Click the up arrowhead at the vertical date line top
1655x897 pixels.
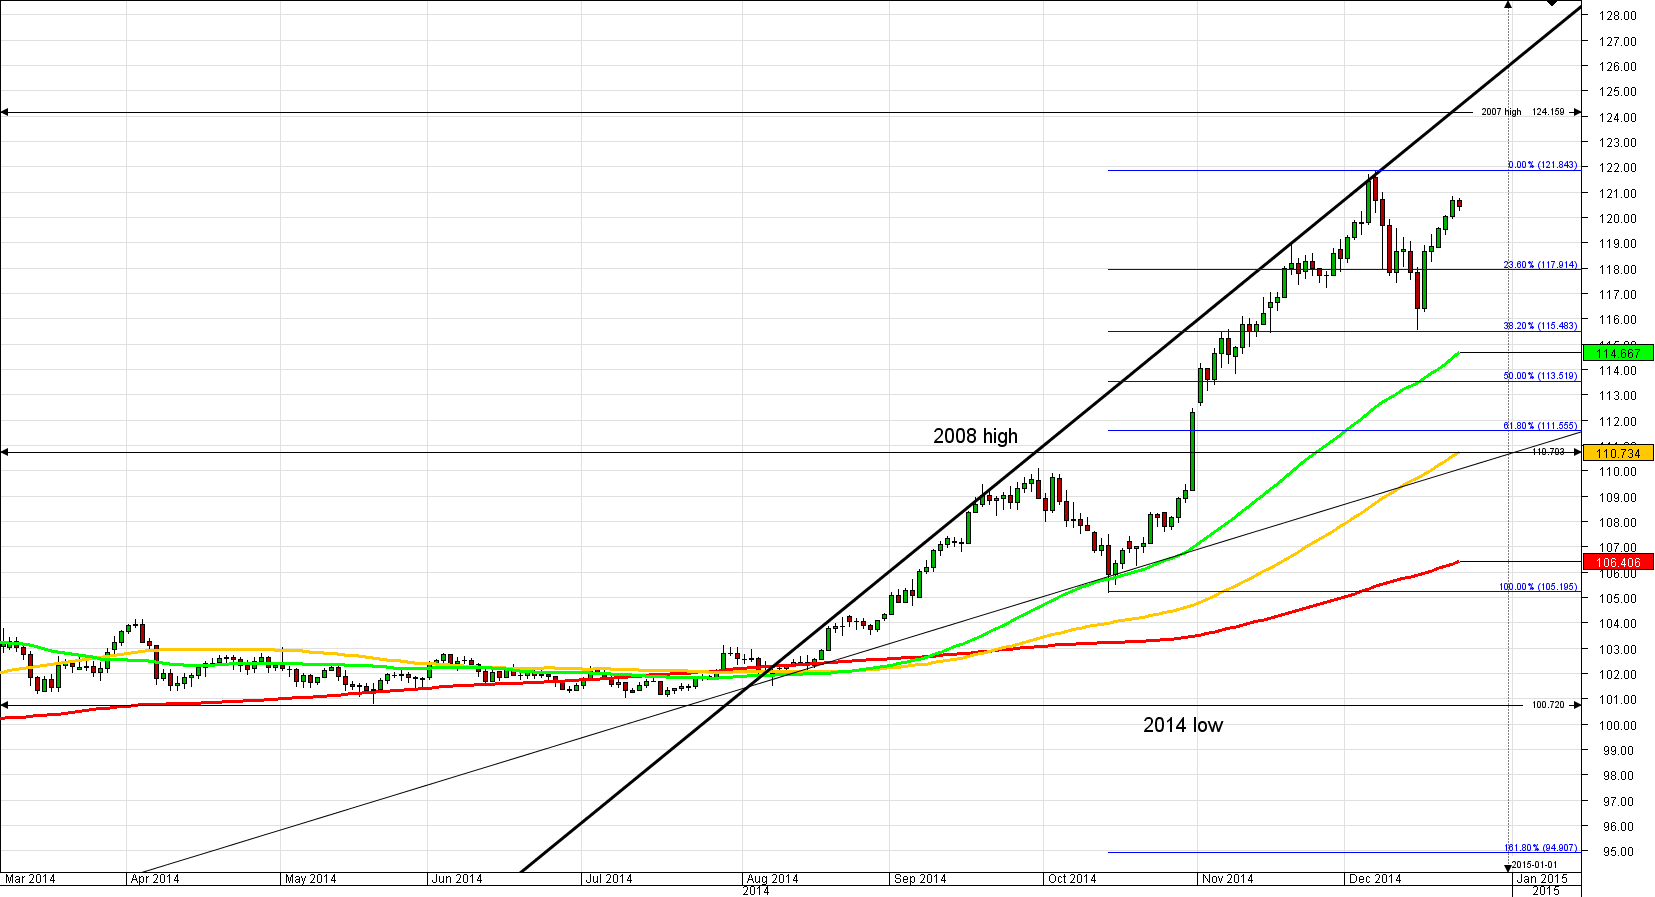point(1509,4)
